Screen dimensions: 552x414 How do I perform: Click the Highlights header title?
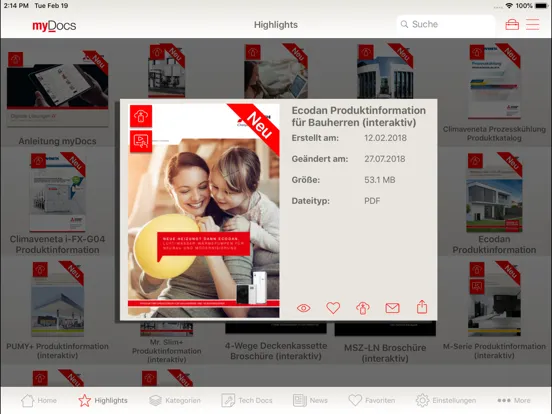click(276, 25)
